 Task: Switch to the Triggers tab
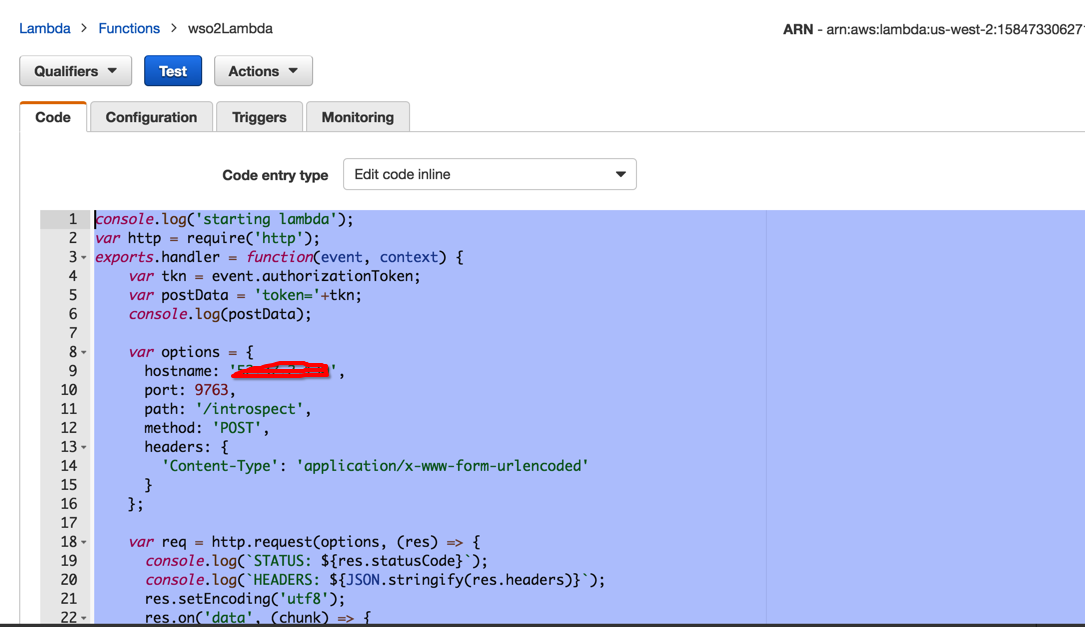click(259, 117)
